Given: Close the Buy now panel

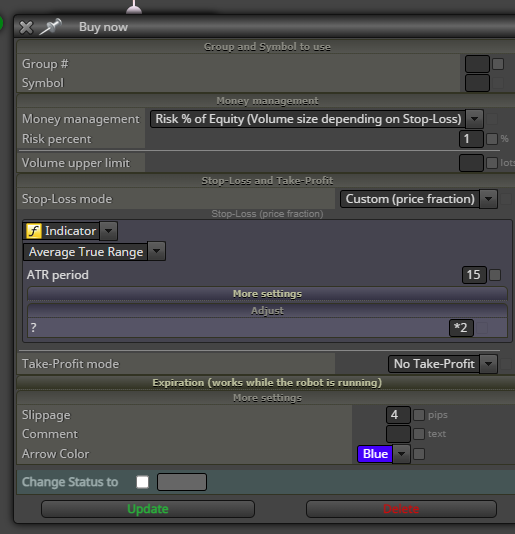Looking at the screenshot, I should [x=26, y=28].
